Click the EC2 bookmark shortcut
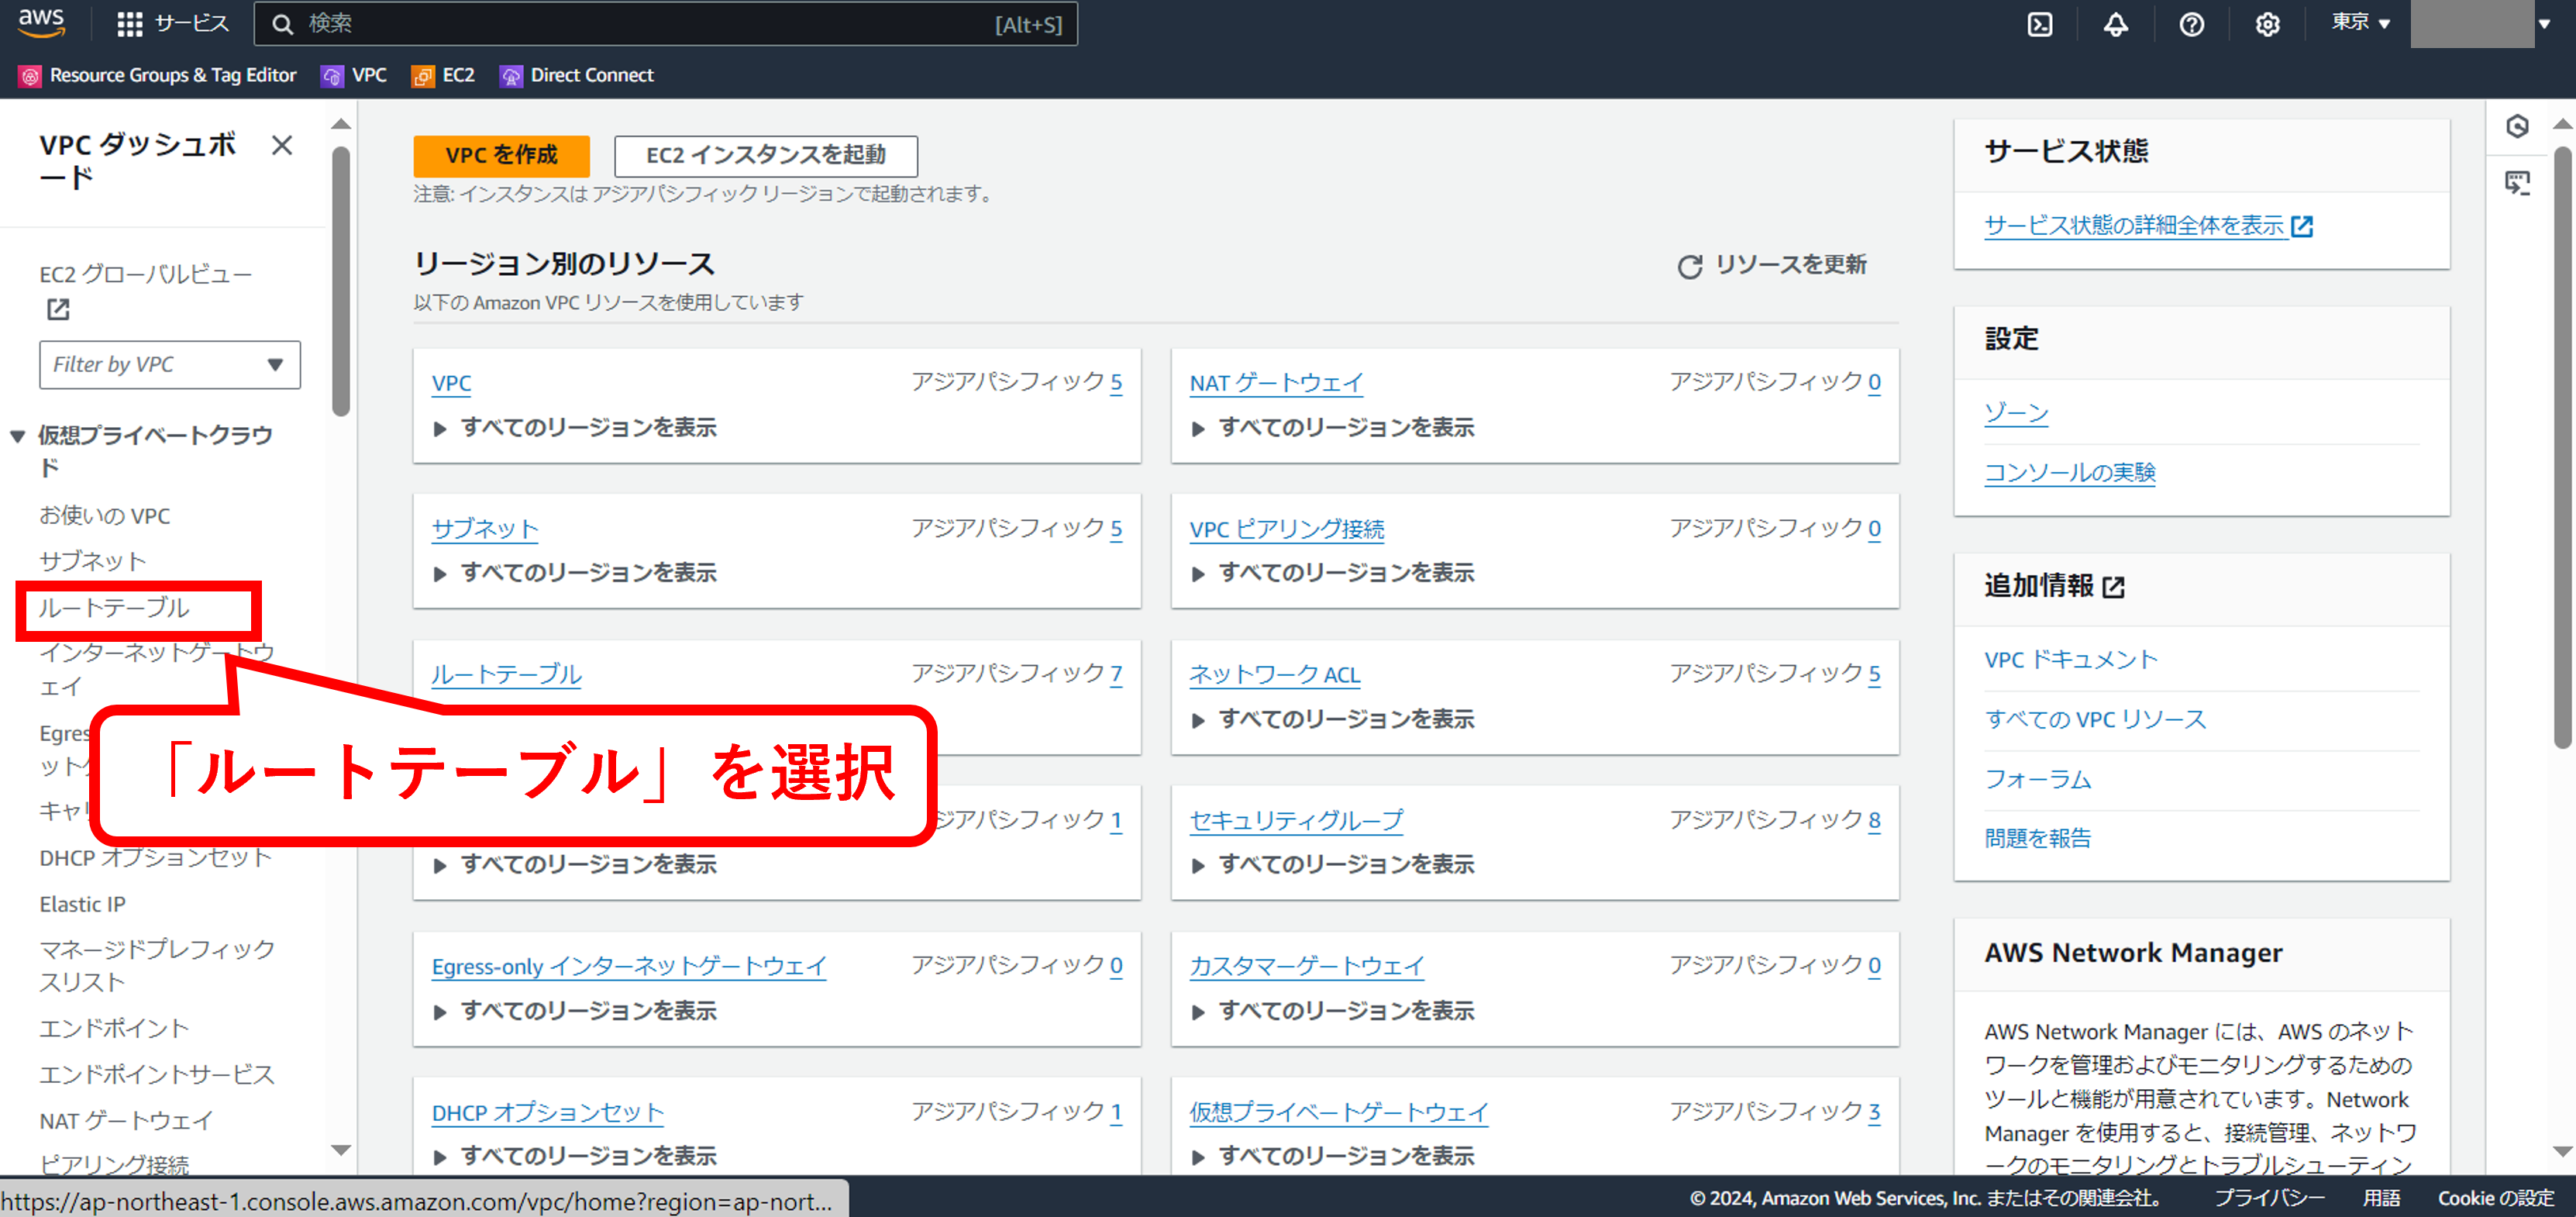The height and width of the screenshot is (1217, 2576). 444,75
